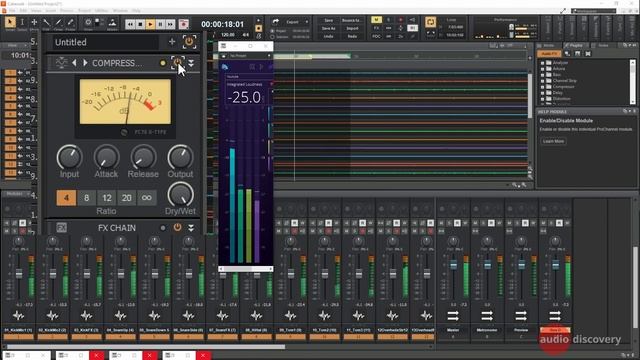Image resolution: width=640 pixels, height=360 pixels.
Task: Select the Select (I-beam) tool
Action: (22, 22)
